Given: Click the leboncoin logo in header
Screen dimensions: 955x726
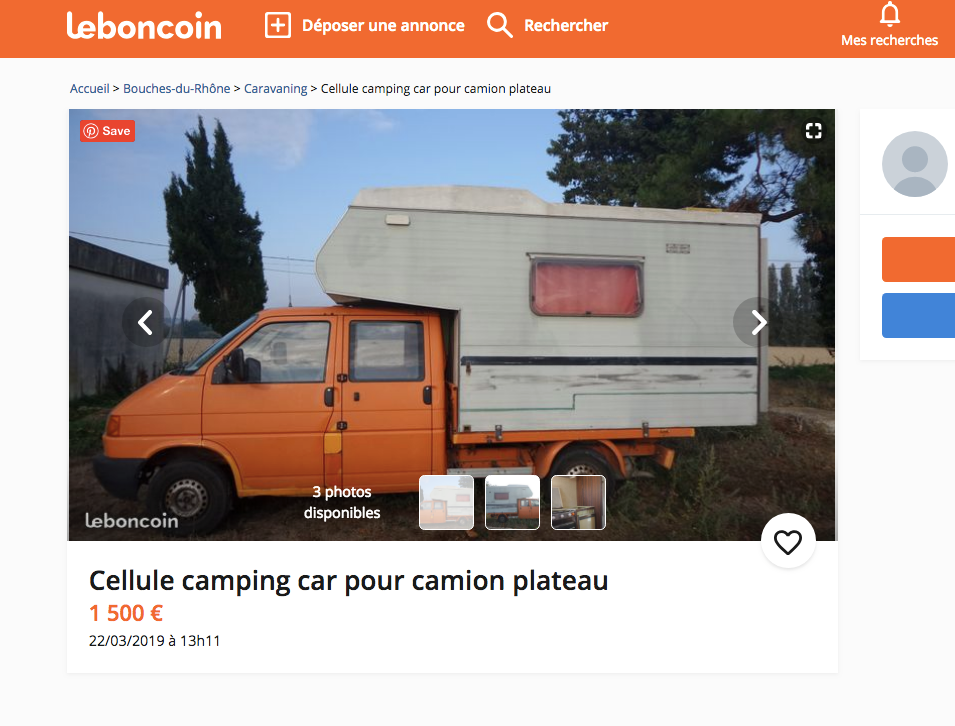Looking at the screenshot, I should [144, 26].
